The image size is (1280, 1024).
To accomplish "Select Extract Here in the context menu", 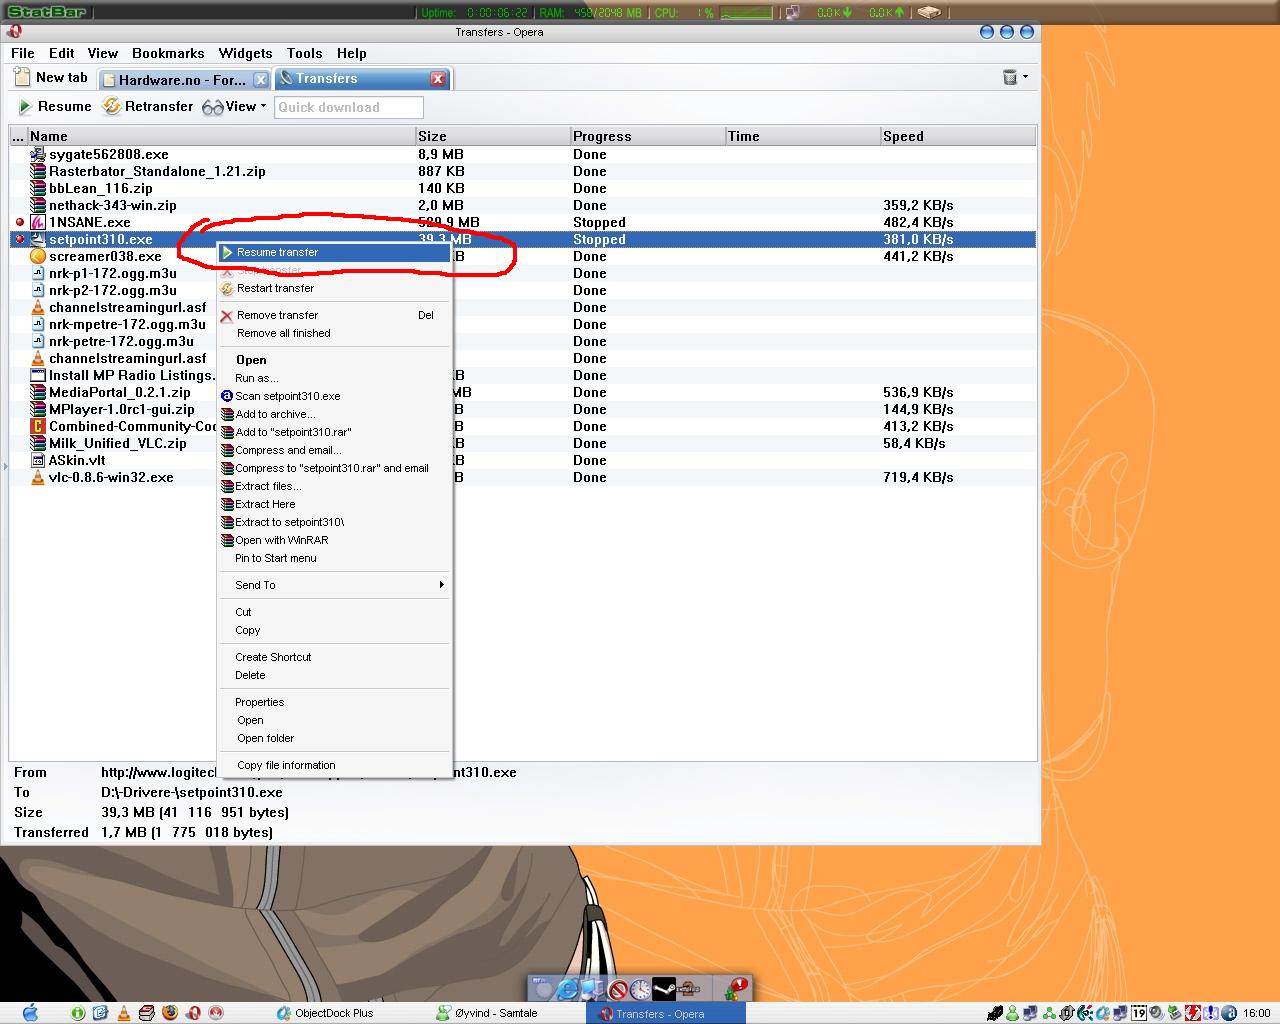I will pos(334,504).
